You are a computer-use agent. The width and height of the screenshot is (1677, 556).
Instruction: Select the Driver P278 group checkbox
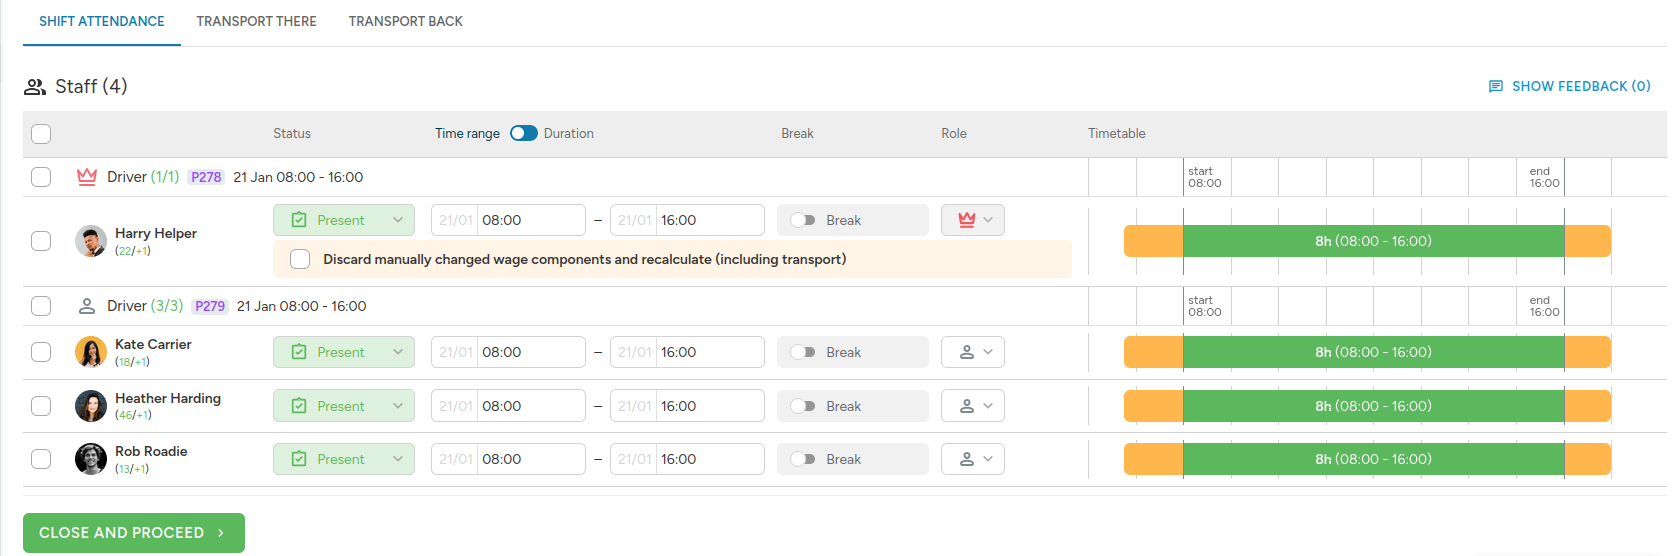[41, 177]
